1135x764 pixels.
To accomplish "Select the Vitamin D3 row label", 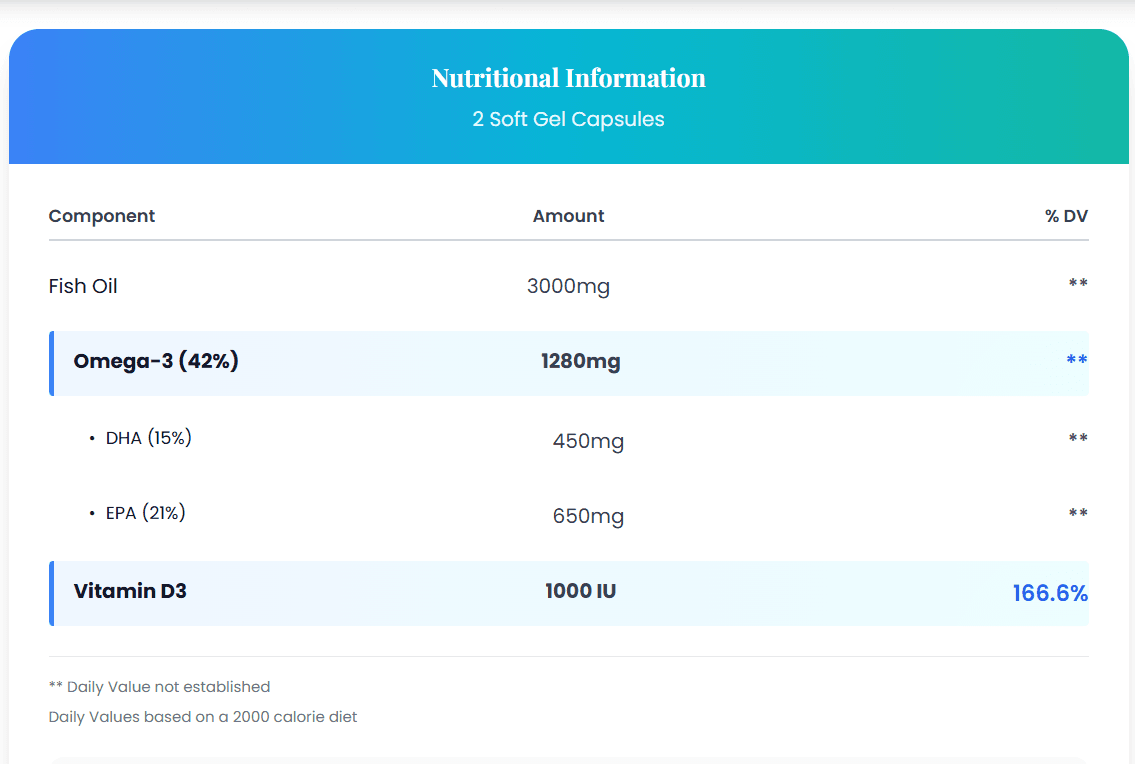I will [130, 591].
